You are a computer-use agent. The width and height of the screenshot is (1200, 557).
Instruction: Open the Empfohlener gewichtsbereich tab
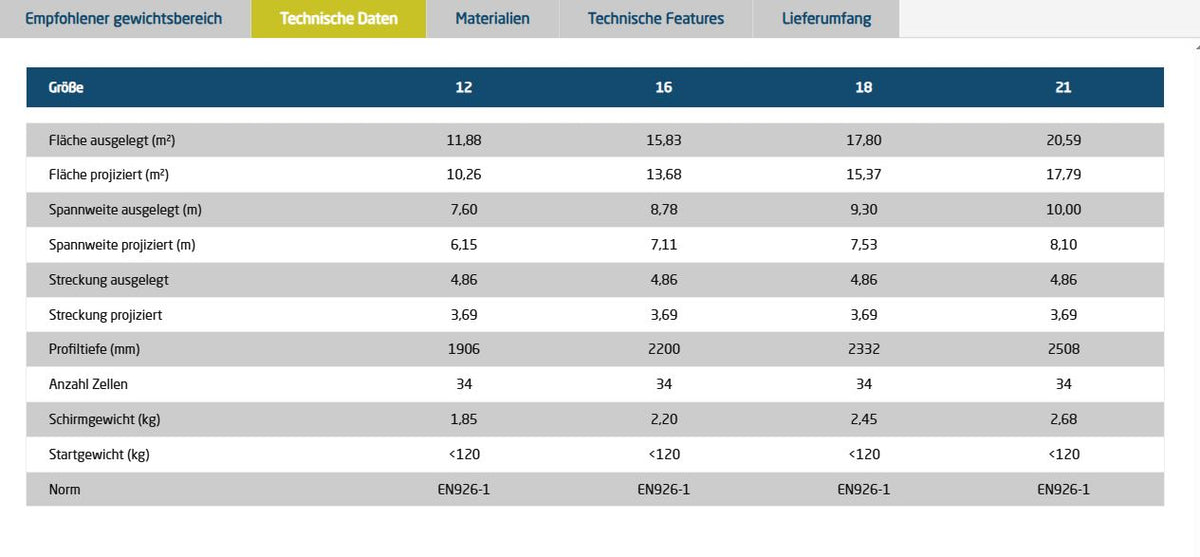[124, 19]
